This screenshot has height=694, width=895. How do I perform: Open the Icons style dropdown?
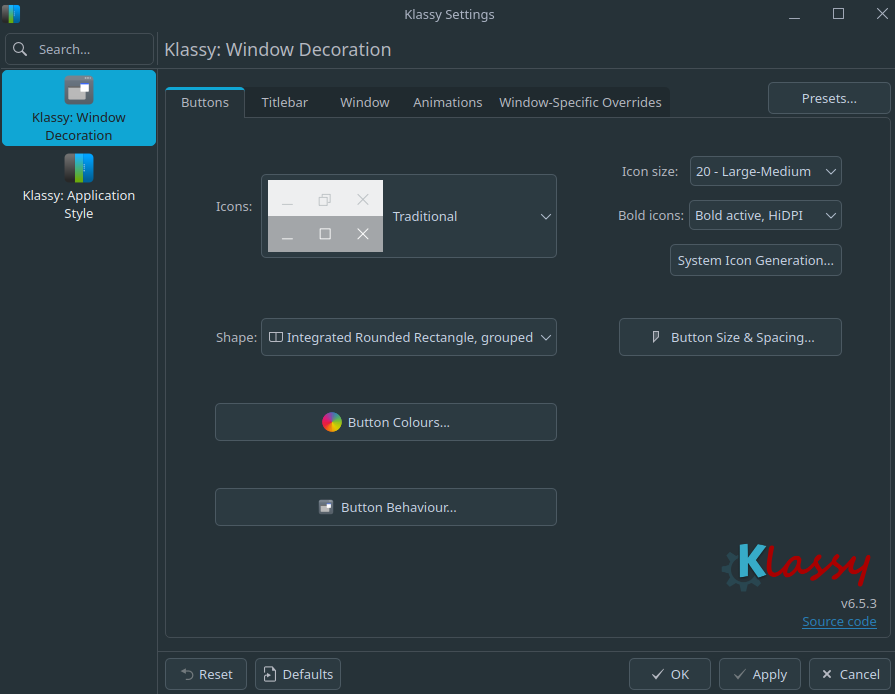pos(409,216)
